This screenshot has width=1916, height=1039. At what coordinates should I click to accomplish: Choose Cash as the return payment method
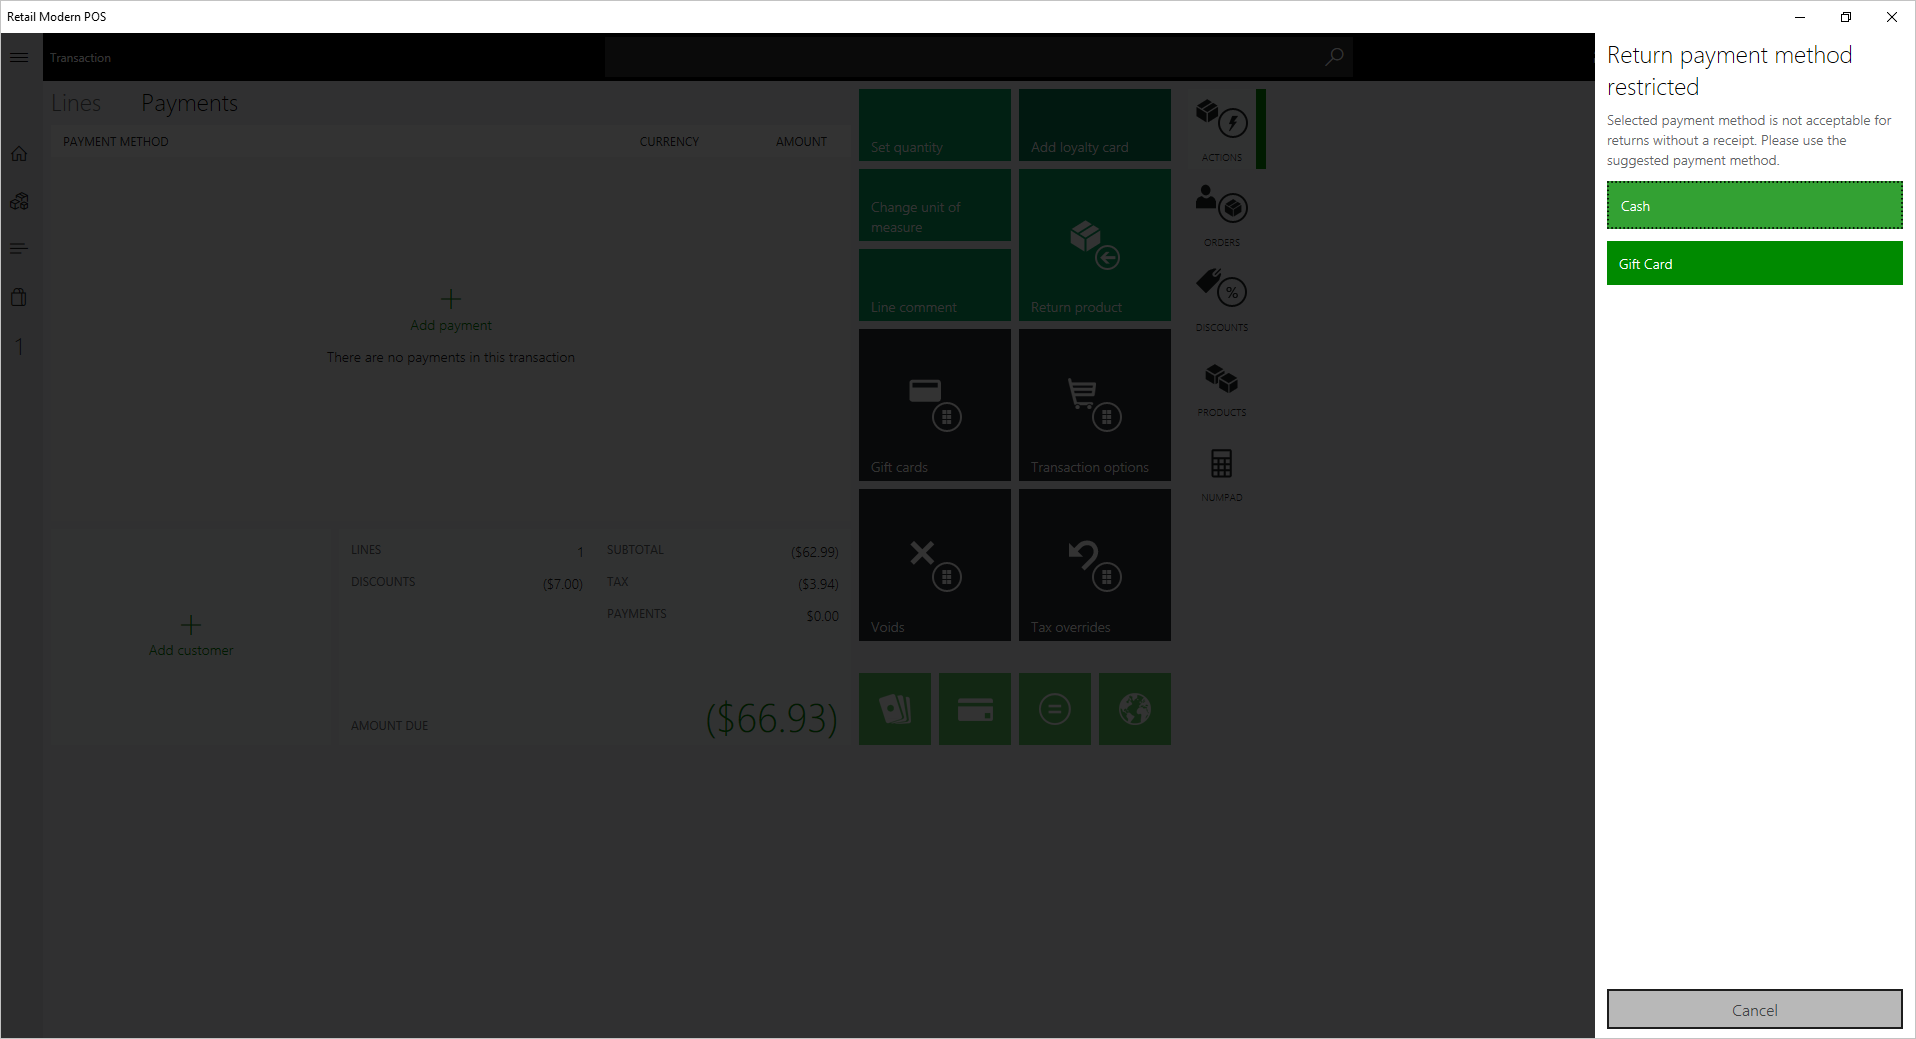pos(1754,206)
